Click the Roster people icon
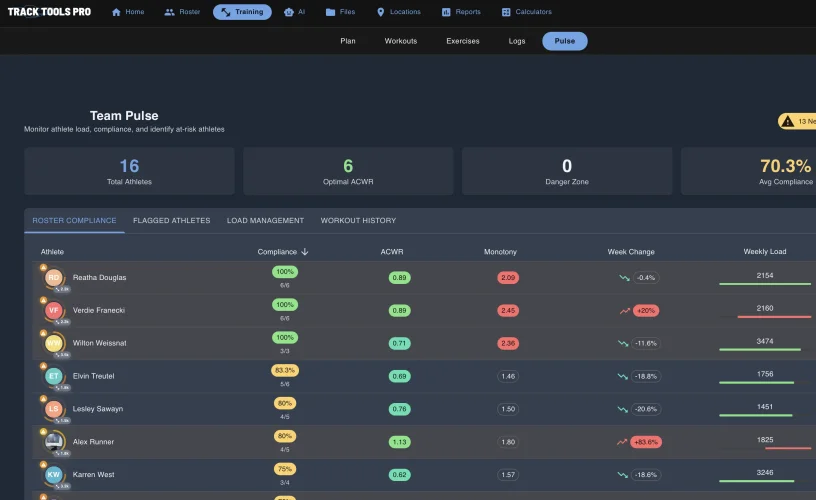The width and height of the screenshot is (816, 500). tap(169, 12)
